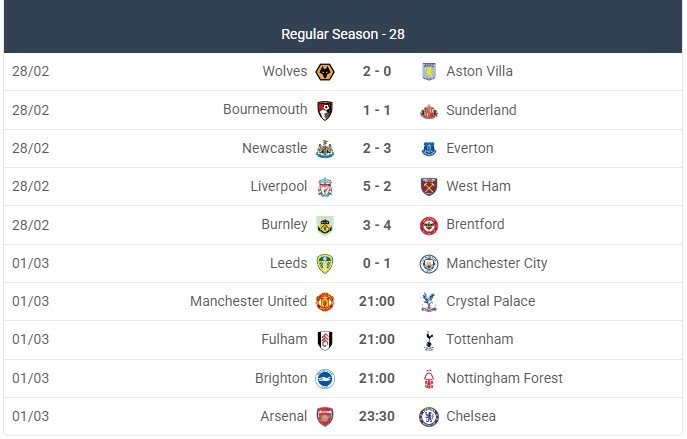Image resolution: width=687 pixels, height=439 pixels.
Task: Click the Chelsea club crest
Action: pos(429,417)
